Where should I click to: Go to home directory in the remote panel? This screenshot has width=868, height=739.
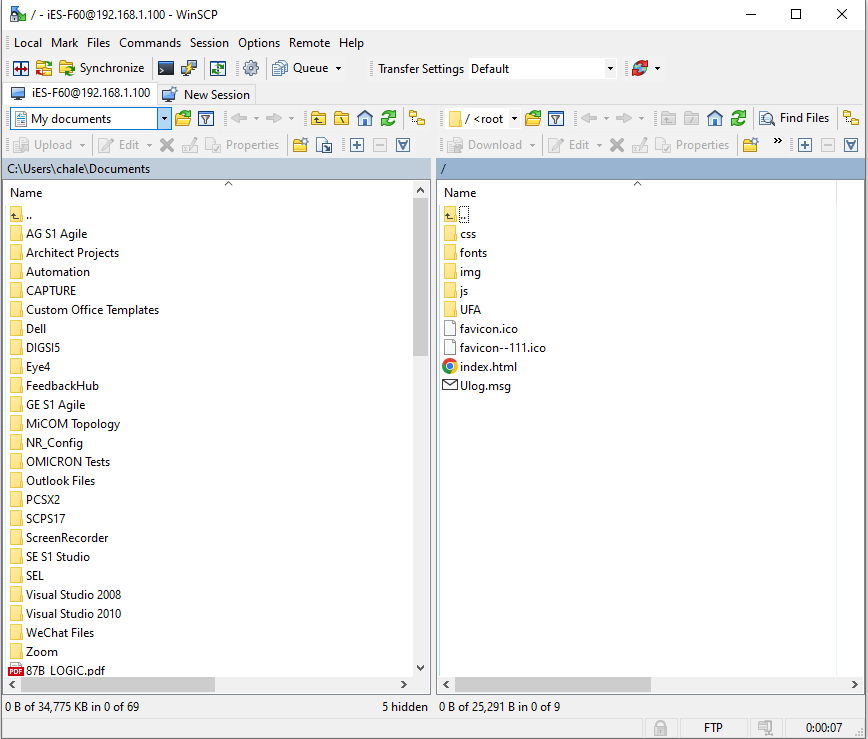click(713, 118)
